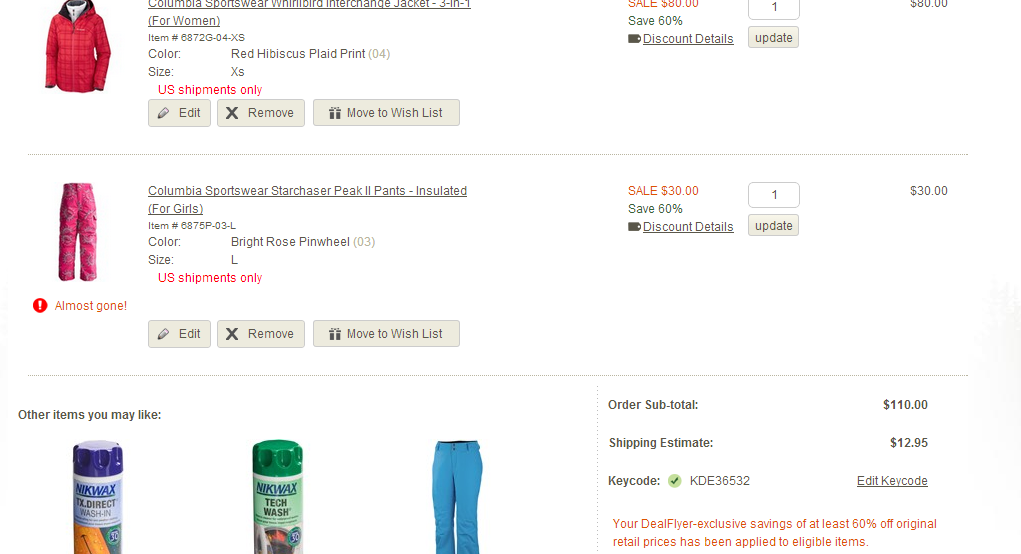Click pencil icon on jacket's Edit button

coord(163,113)
